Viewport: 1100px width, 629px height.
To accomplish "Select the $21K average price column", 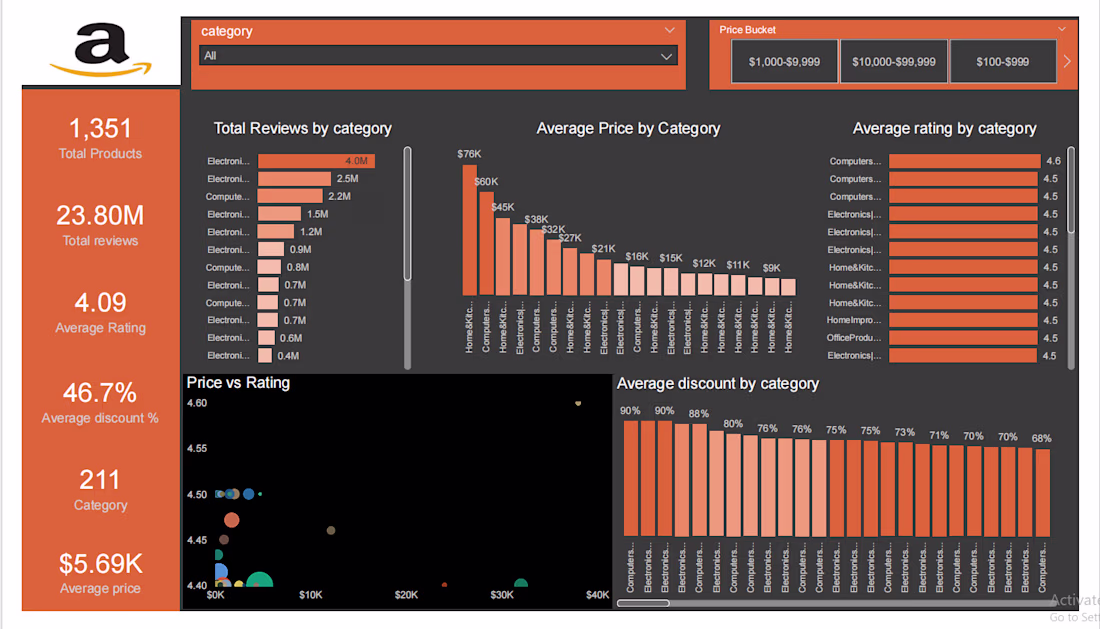I will (x=604, y=277).
